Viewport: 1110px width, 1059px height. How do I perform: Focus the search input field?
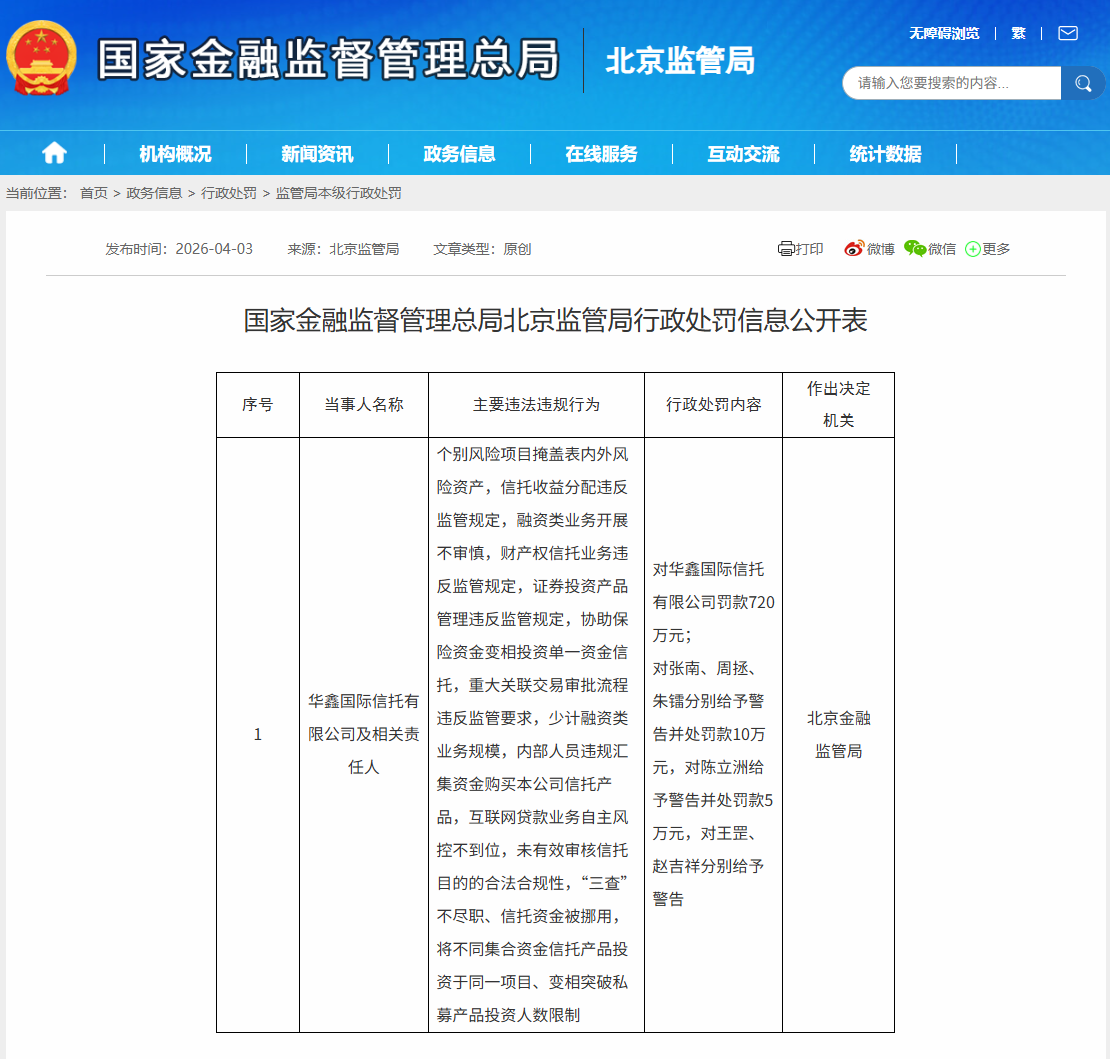(950, 83)
